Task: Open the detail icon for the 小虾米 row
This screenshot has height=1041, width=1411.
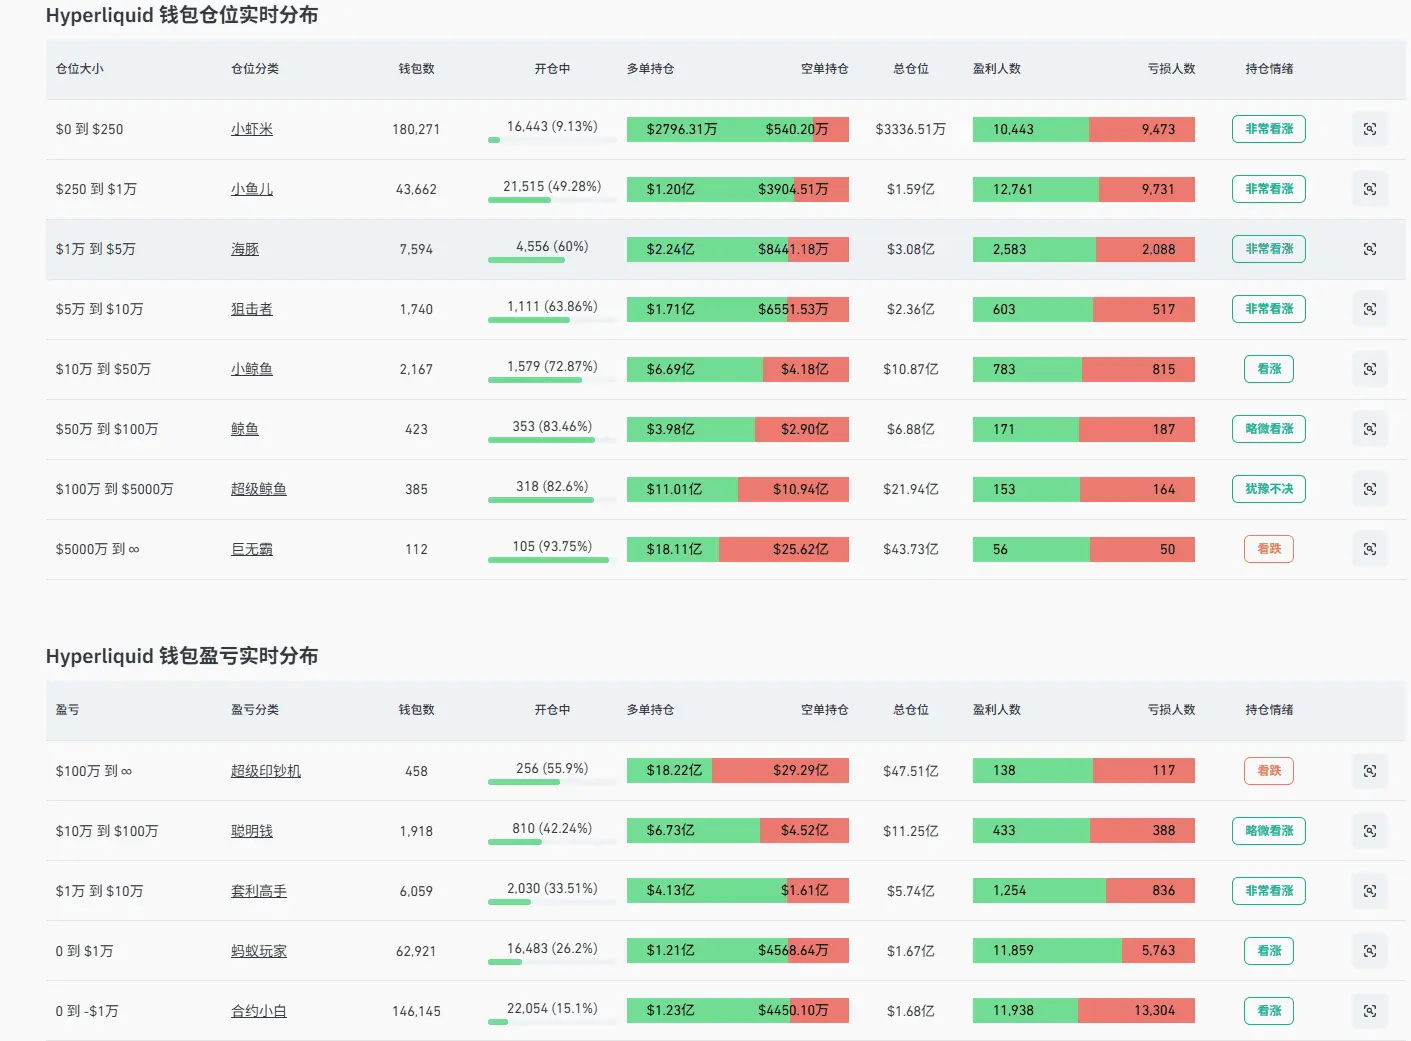Action: [x=1370, y=129]
